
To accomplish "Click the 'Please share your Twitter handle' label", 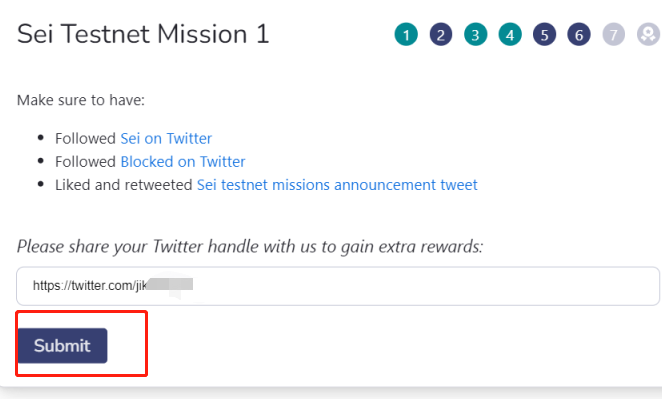I will [250, 247].
